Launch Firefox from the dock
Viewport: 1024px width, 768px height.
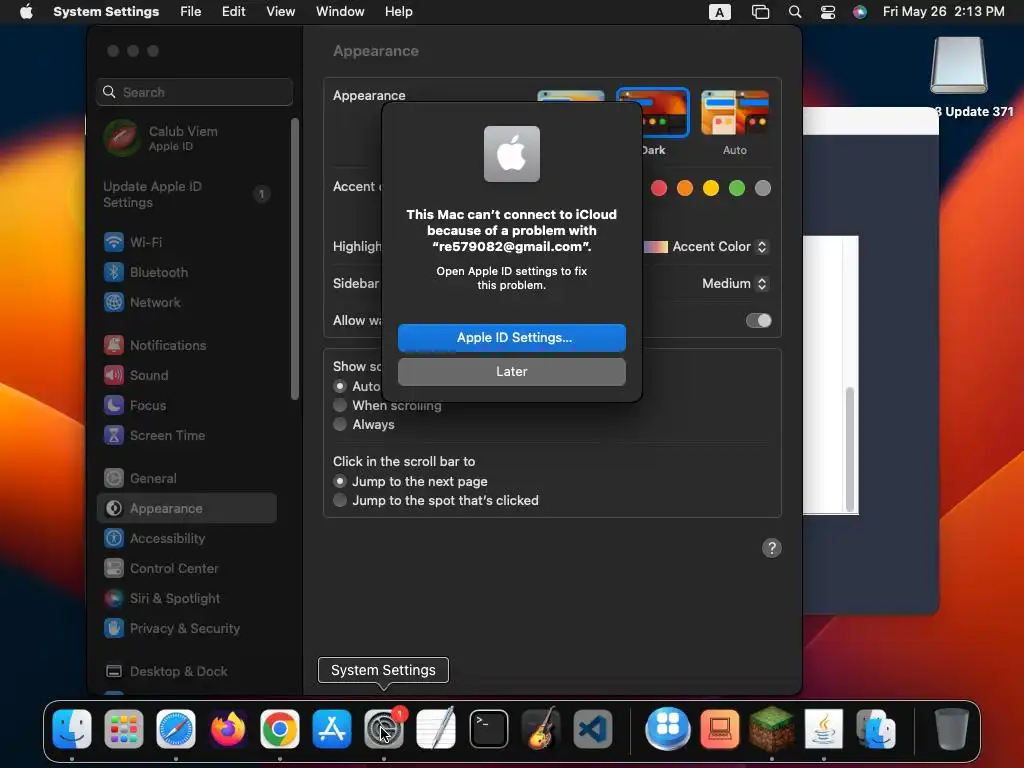coord(228,728)
